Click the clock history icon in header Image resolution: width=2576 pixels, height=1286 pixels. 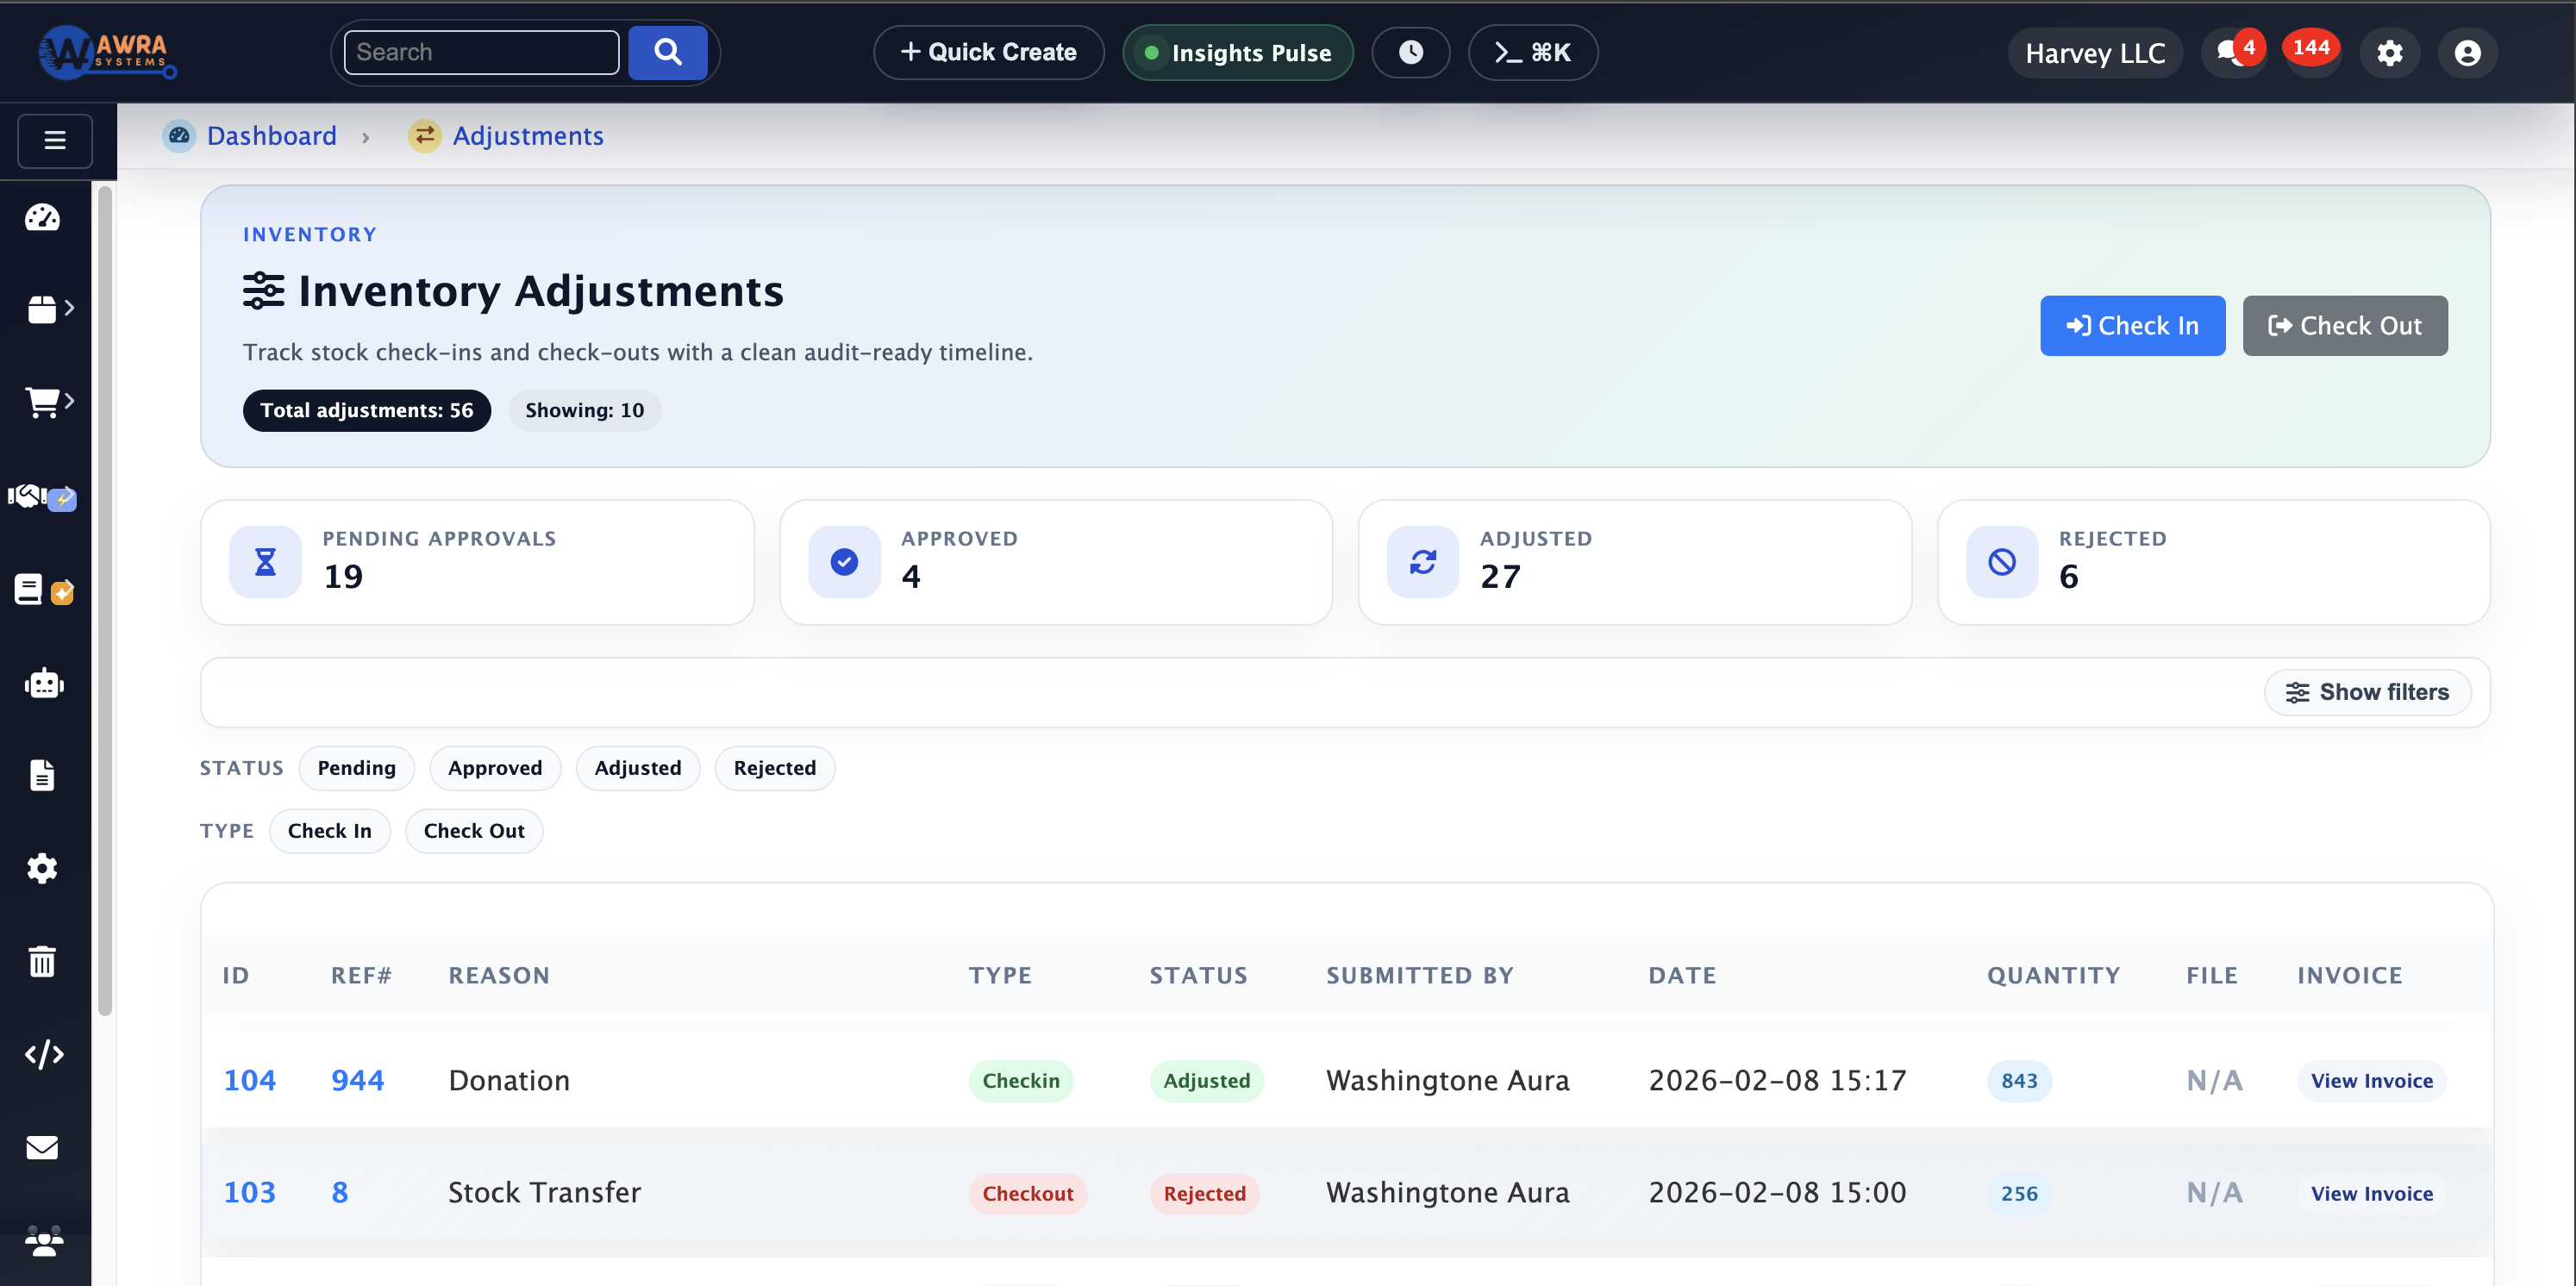pyautogui.click(x=1410, y=53)
